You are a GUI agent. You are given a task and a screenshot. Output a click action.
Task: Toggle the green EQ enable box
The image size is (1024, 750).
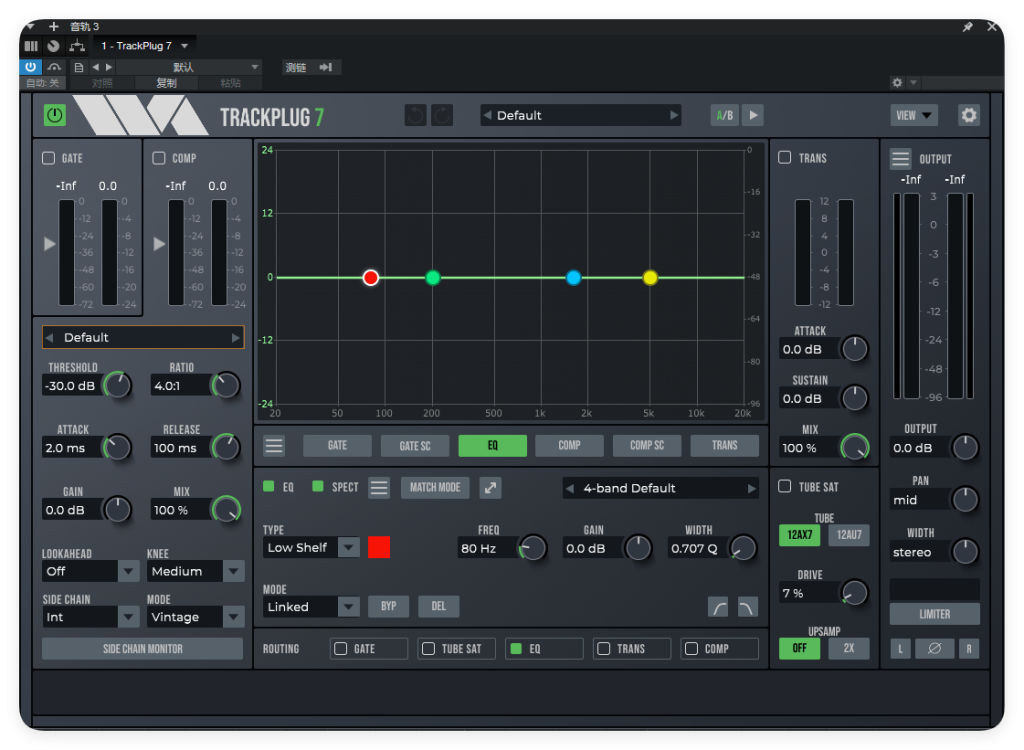(268, 486)
